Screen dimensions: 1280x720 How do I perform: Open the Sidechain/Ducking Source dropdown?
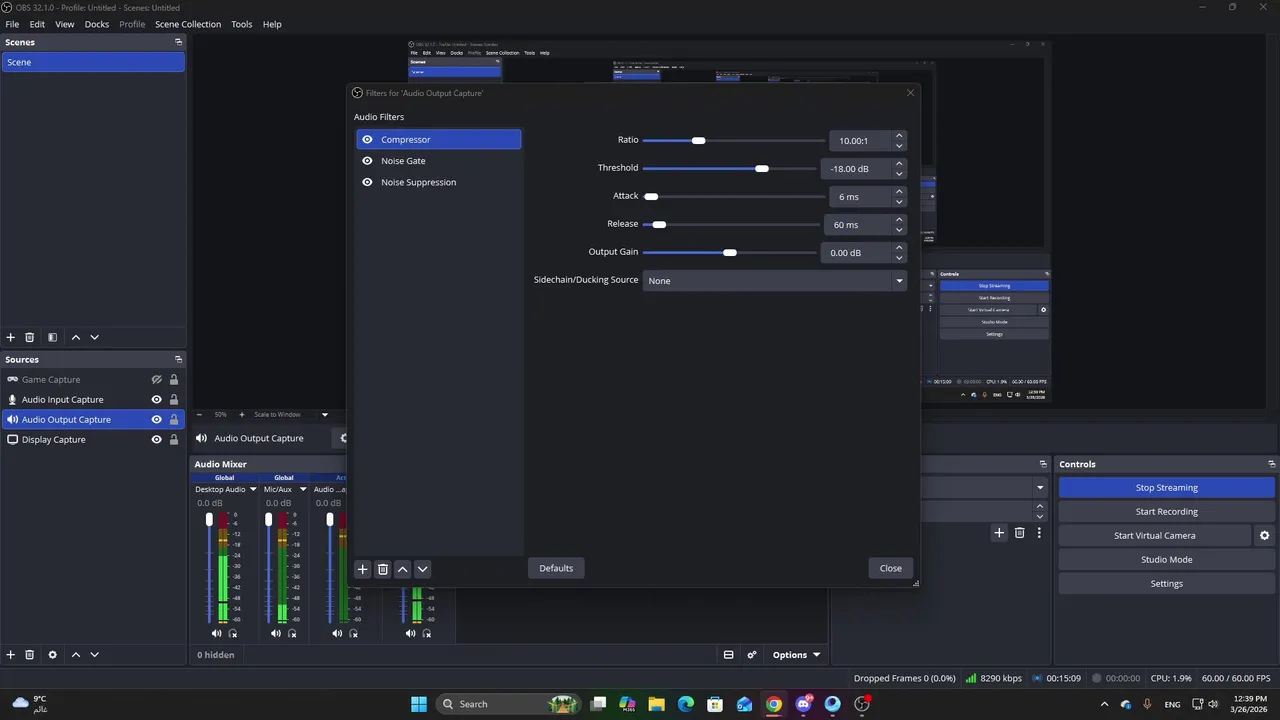775,281
